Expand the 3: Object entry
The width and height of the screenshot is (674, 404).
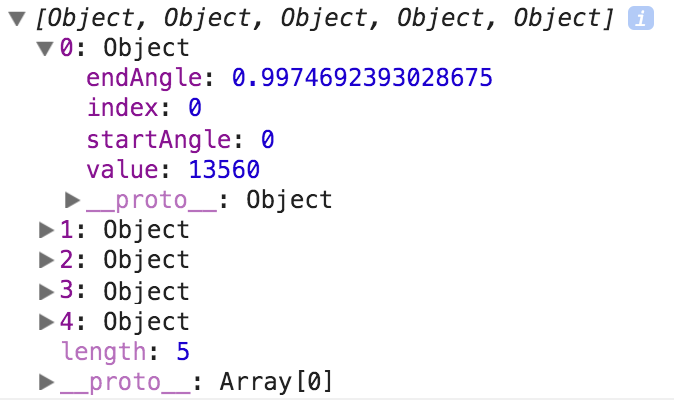click(45, 291)
